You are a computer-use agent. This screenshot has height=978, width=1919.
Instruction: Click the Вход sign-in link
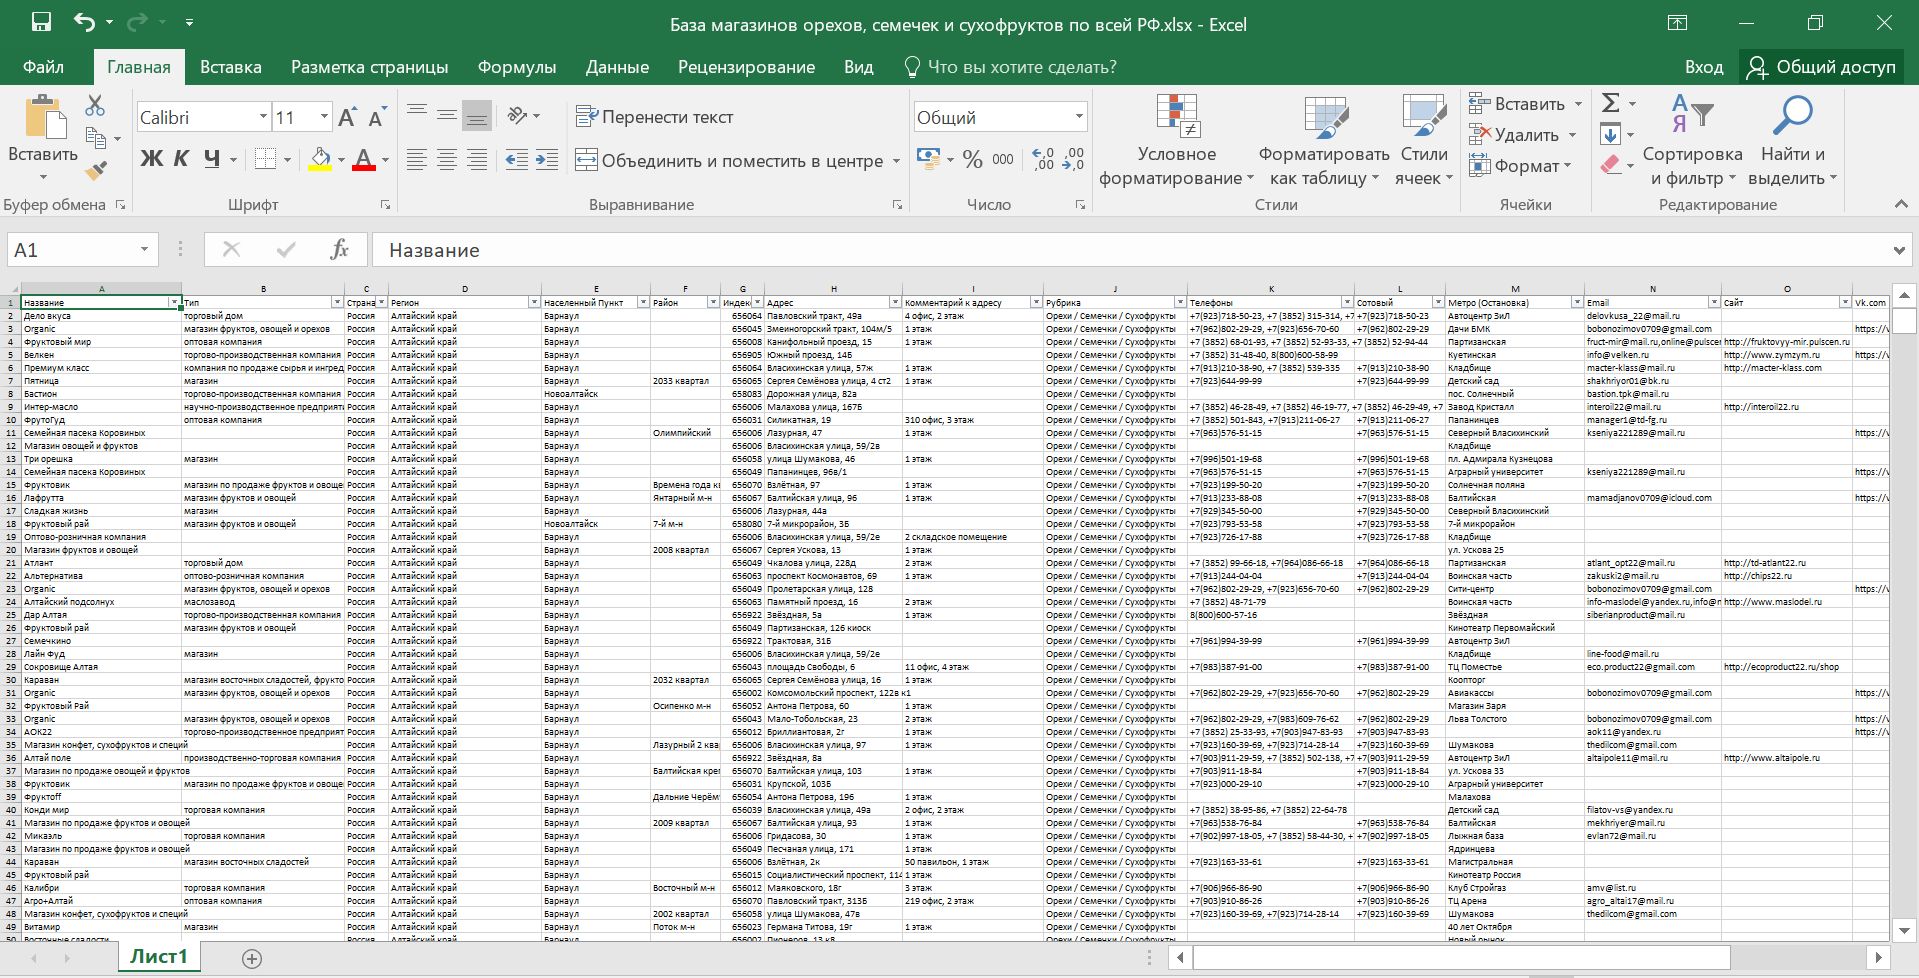1703,67
